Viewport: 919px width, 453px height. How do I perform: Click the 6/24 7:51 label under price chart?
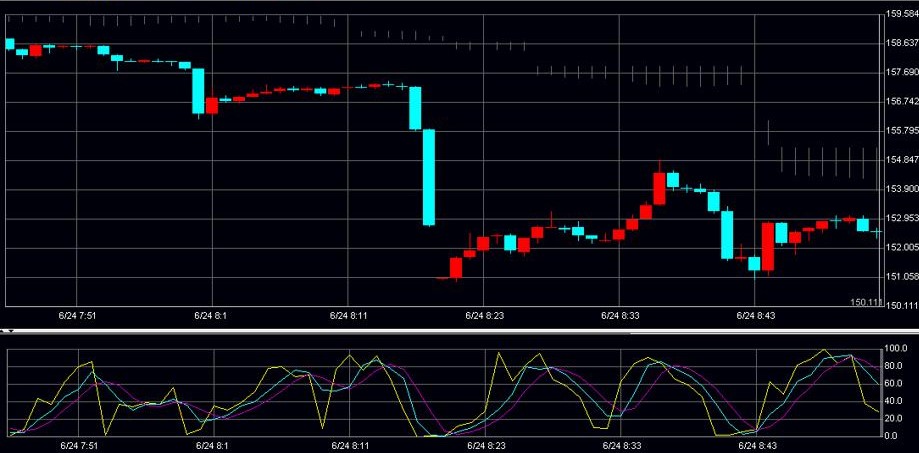click(x=77, y=315)
